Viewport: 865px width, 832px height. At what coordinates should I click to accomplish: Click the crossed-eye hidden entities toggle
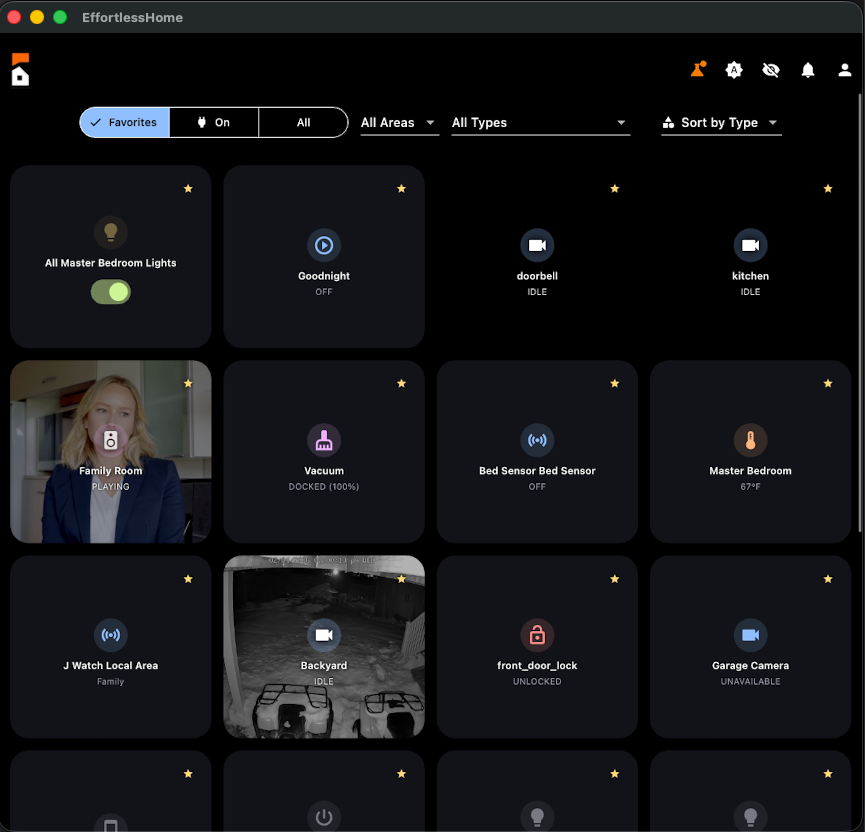[x=771, y=70]
